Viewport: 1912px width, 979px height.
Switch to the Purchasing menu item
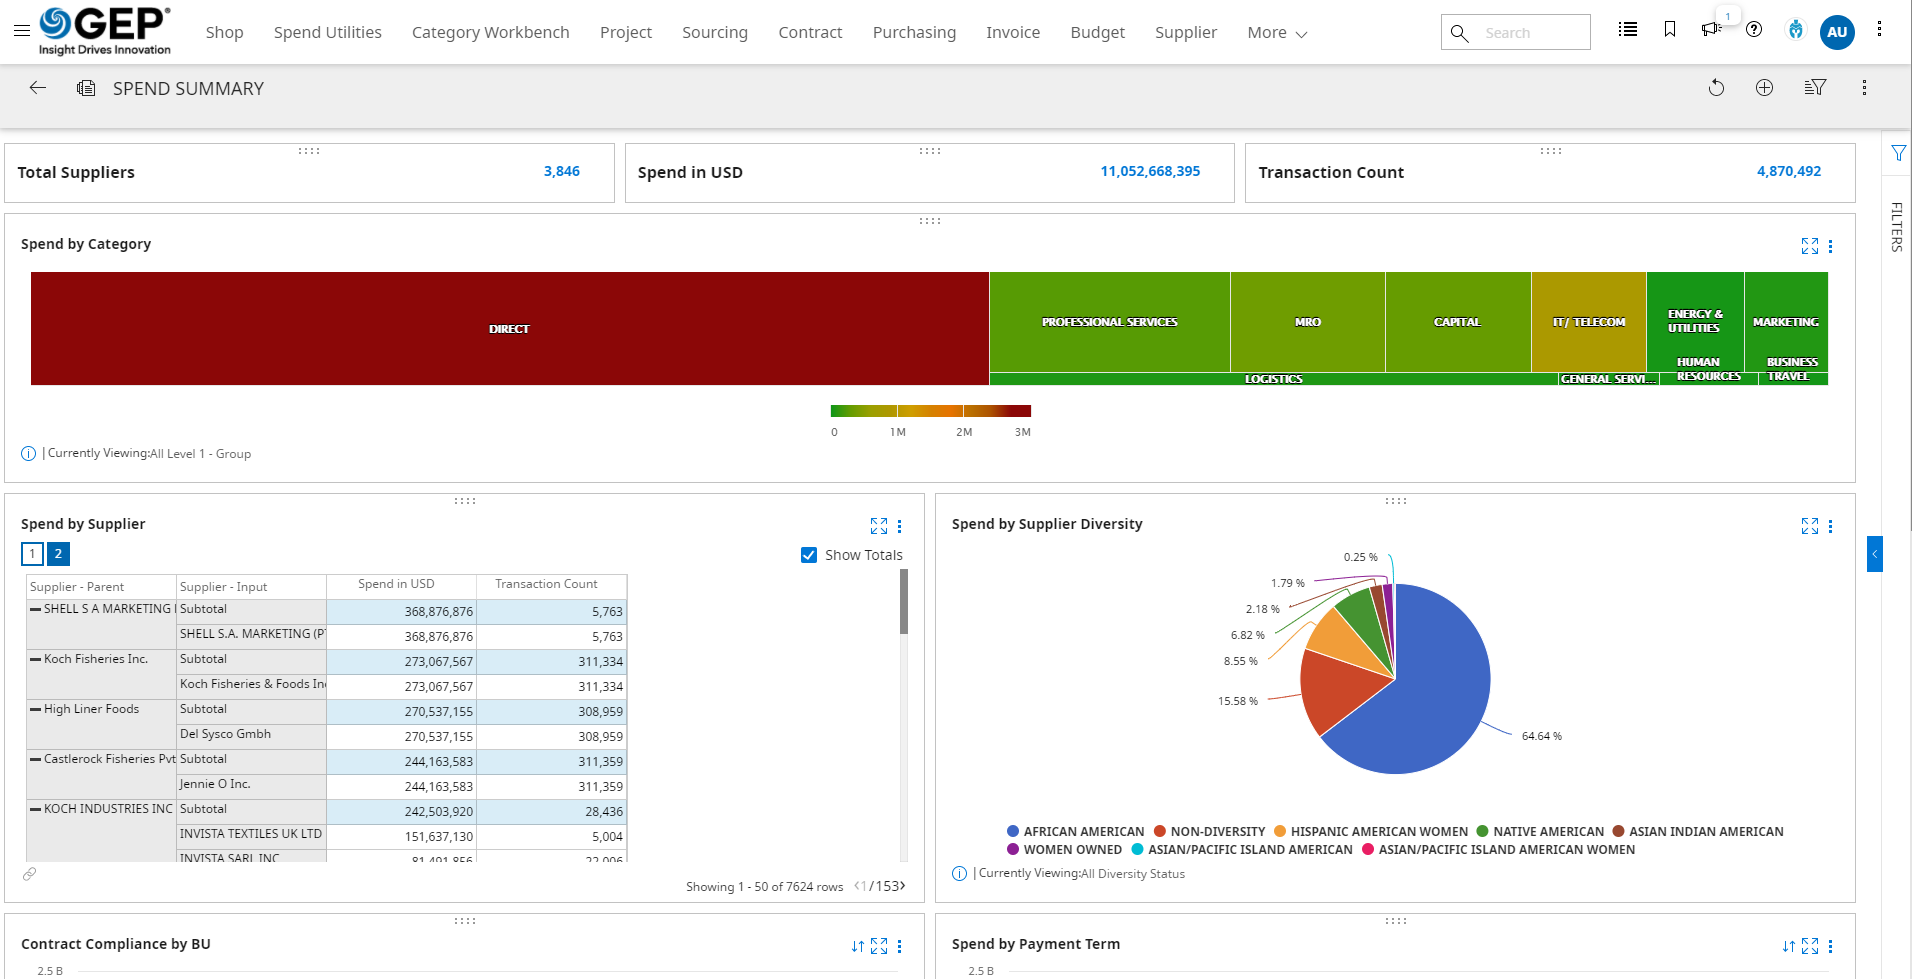[913, 32]
